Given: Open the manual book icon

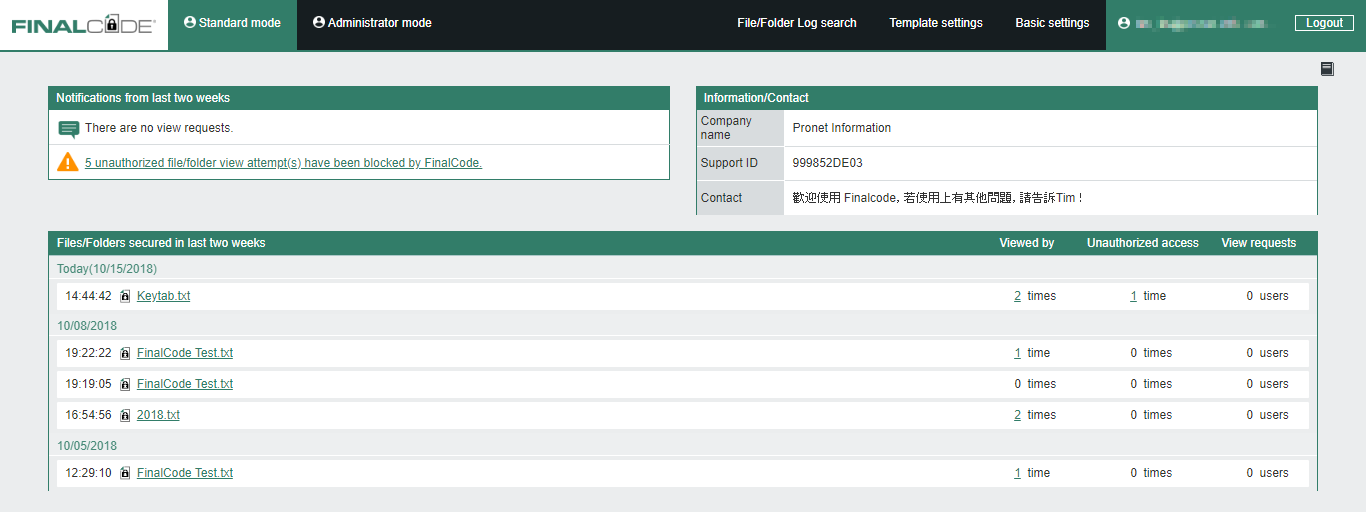Looking at the screenshot, I should coord(1327,69).
